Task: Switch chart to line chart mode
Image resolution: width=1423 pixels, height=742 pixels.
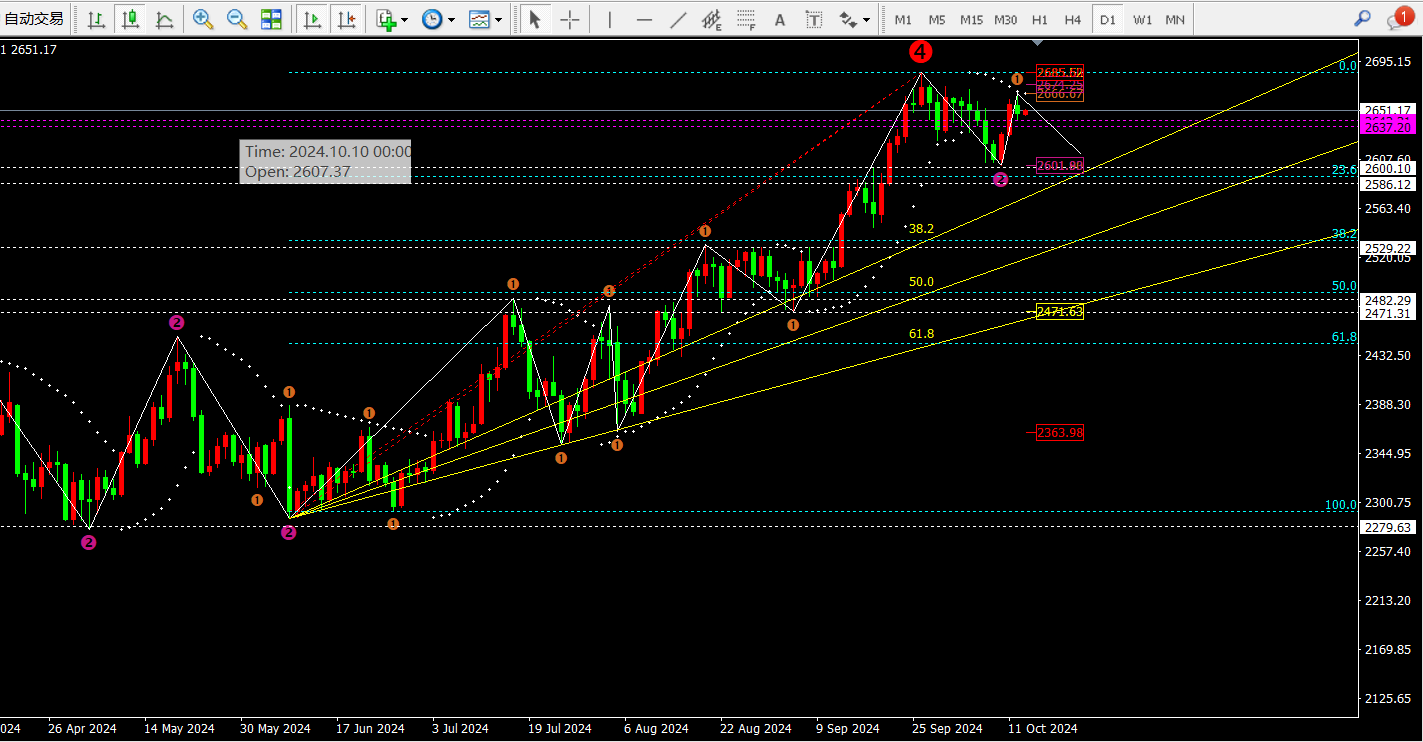Action: pyautogui.click(x=164, y=19)
